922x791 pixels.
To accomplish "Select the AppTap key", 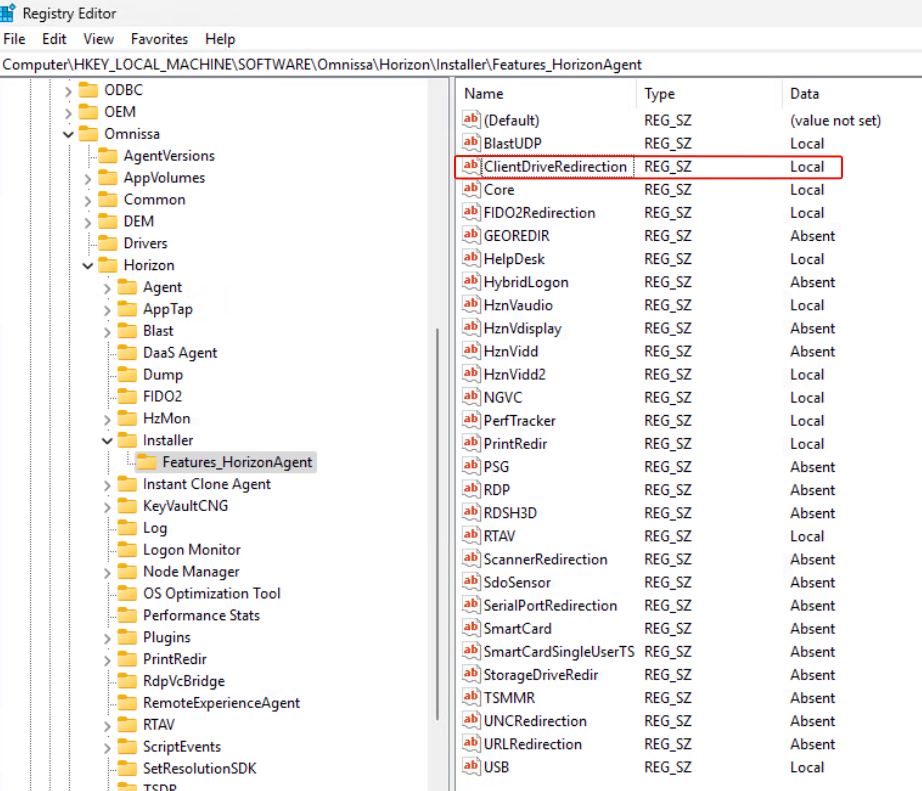I will [x=168, y=309].
